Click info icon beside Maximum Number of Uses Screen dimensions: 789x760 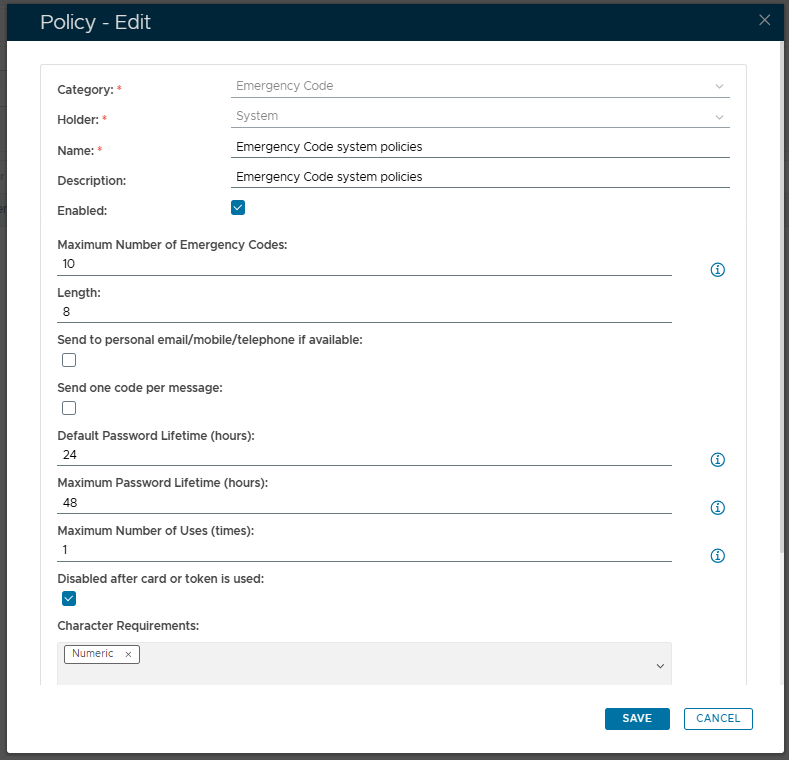(x=717, y=556)
